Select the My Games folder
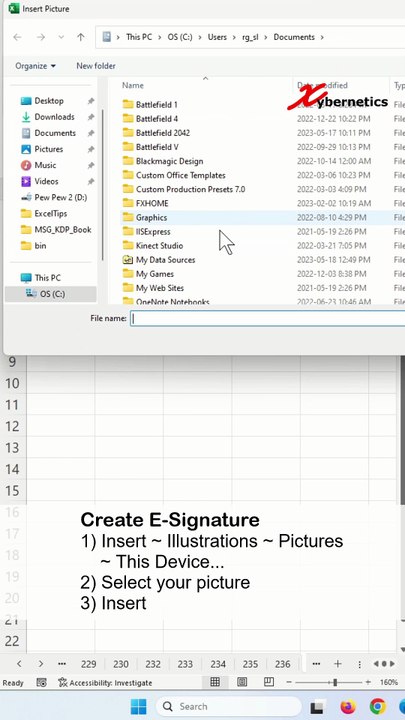Screen dimensions: 405x720 (155, 274)
